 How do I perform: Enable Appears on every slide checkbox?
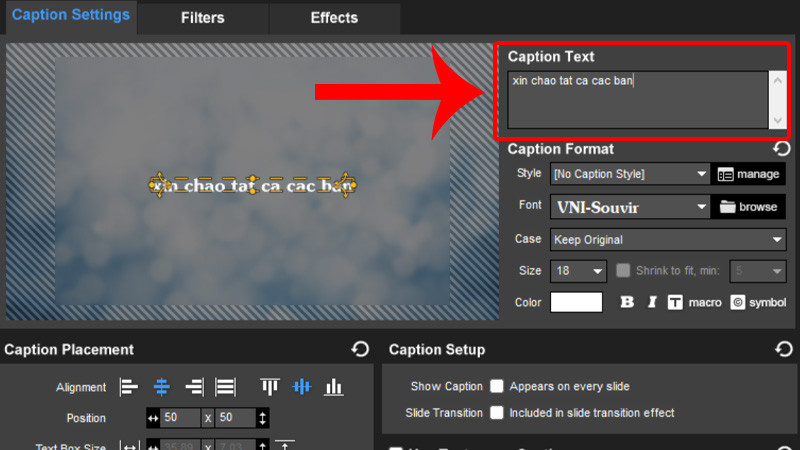pos(496,386)
